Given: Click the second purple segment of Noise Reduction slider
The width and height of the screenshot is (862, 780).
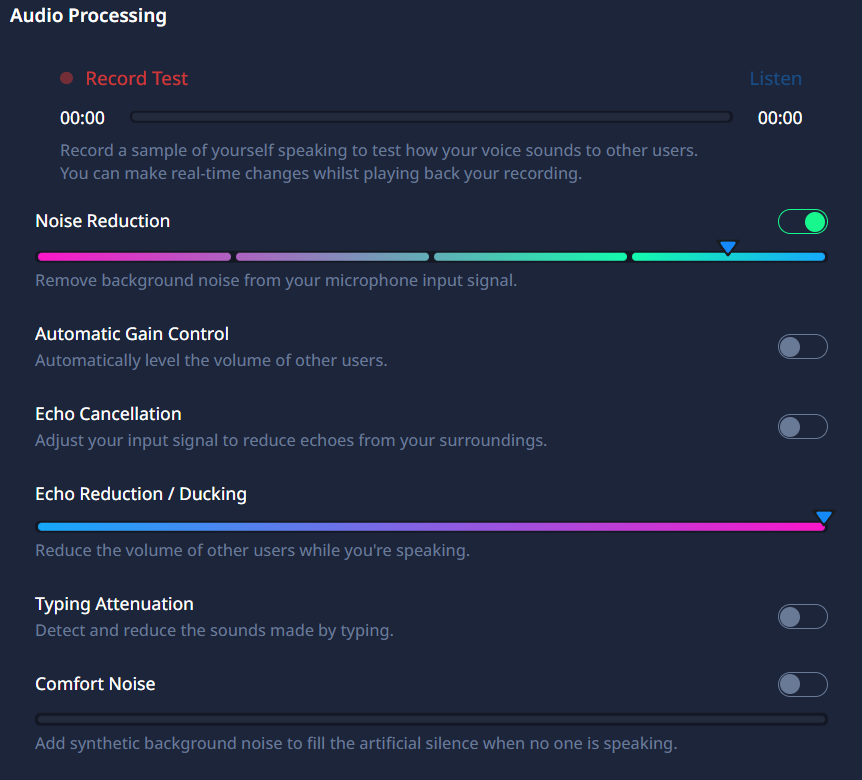Looking at the screenshot, I should [333, 257].
